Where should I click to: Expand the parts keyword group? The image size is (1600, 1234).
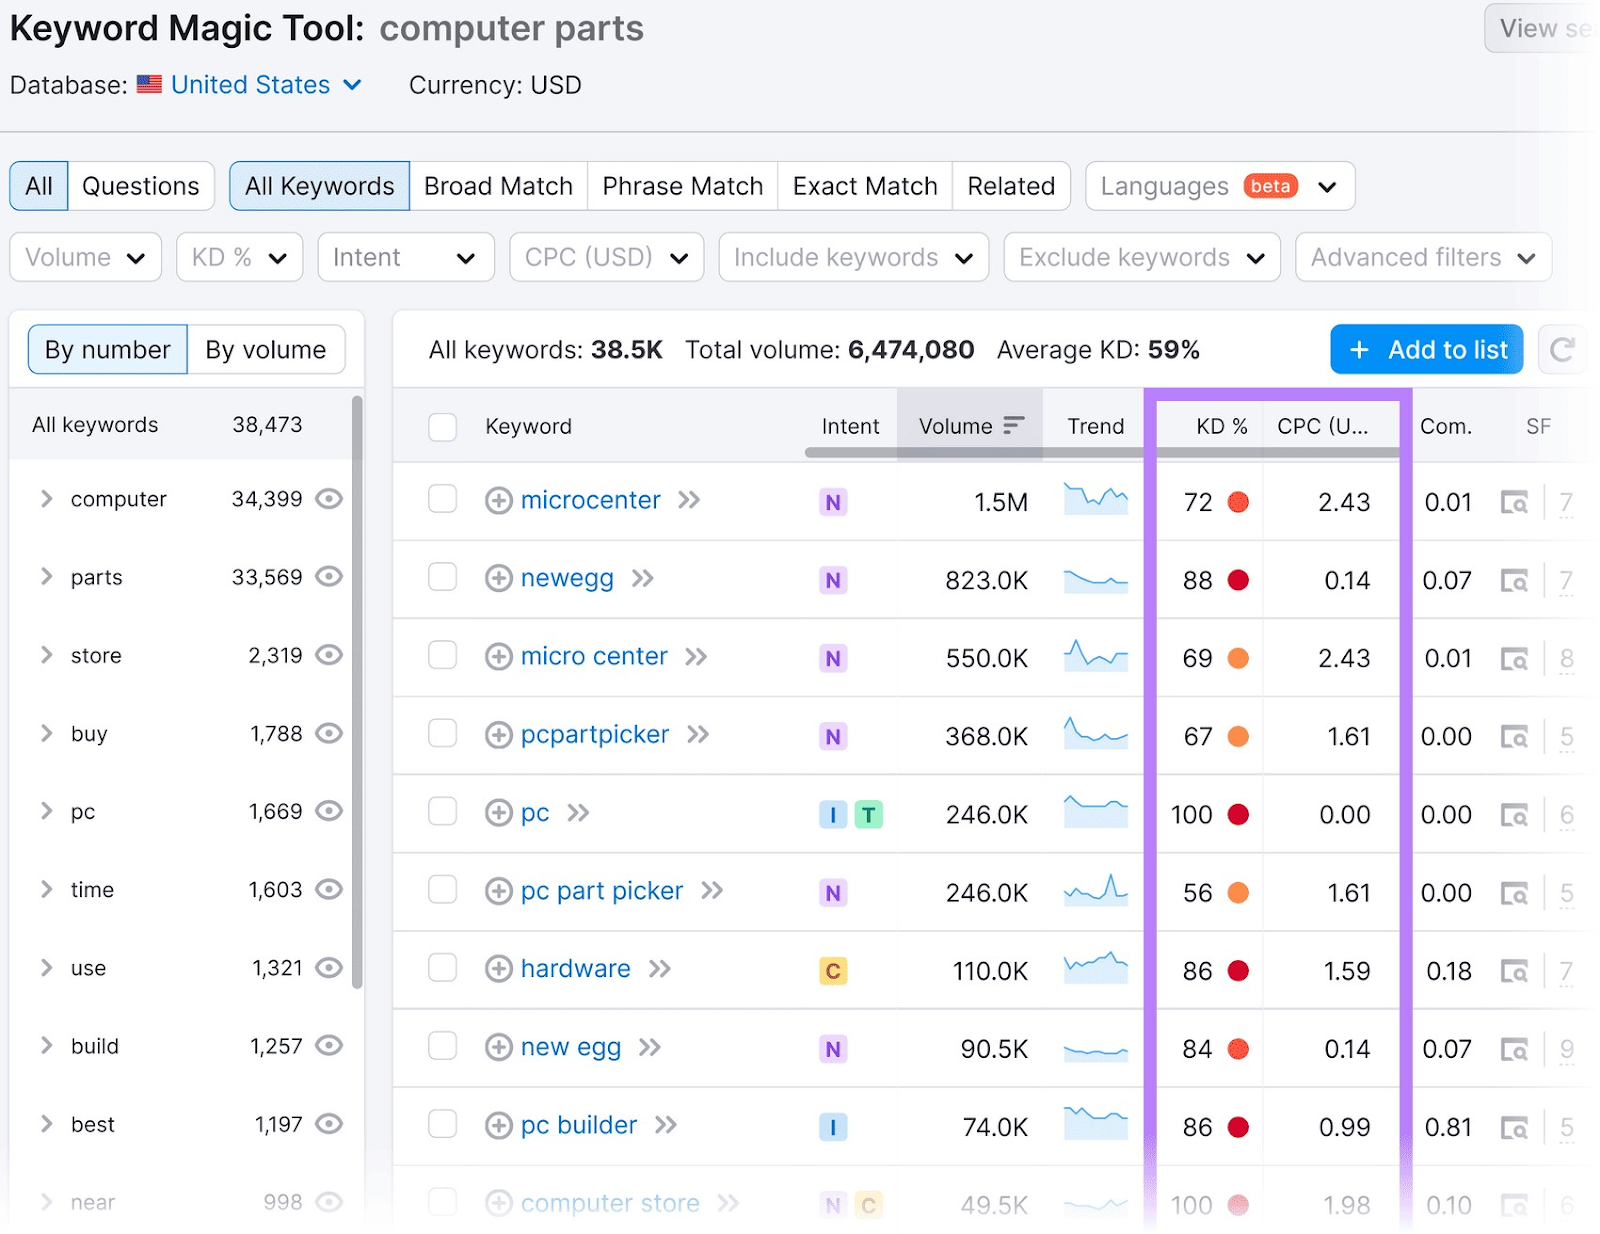point(46,577)
